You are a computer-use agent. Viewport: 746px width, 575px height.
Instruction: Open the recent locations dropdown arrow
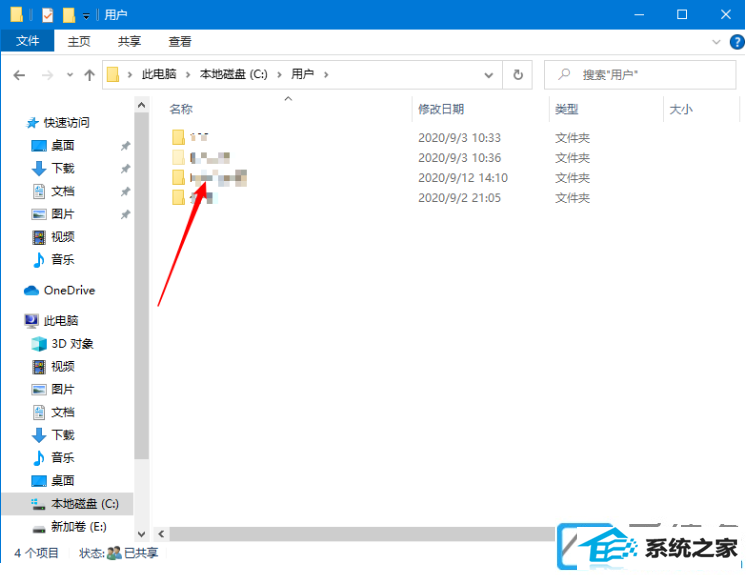click(70, 75)
